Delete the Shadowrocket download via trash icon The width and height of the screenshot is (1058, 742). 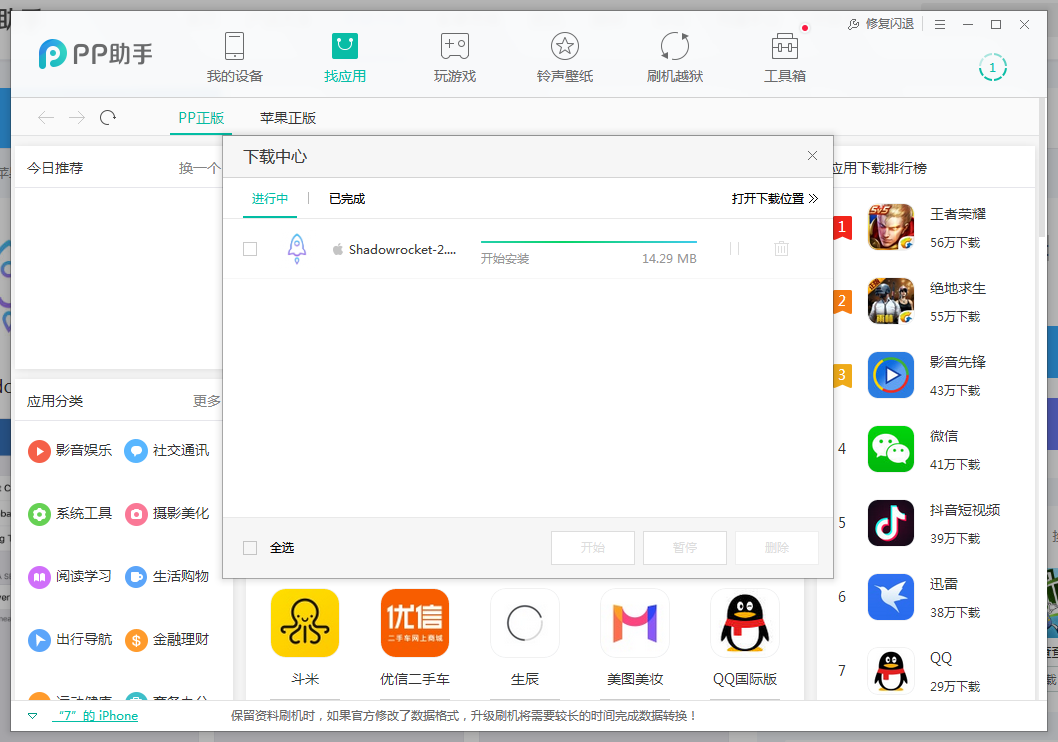[781, 249]
